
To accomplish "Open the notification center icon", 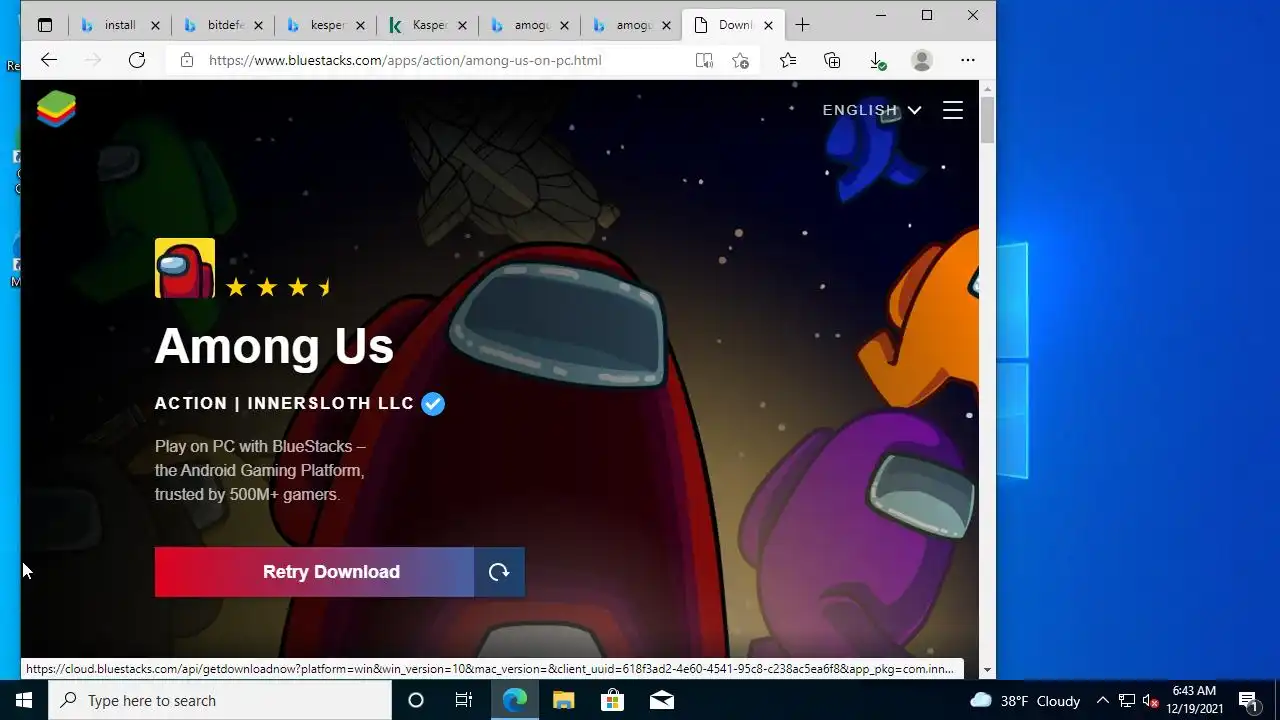I will coord(1248,700).
